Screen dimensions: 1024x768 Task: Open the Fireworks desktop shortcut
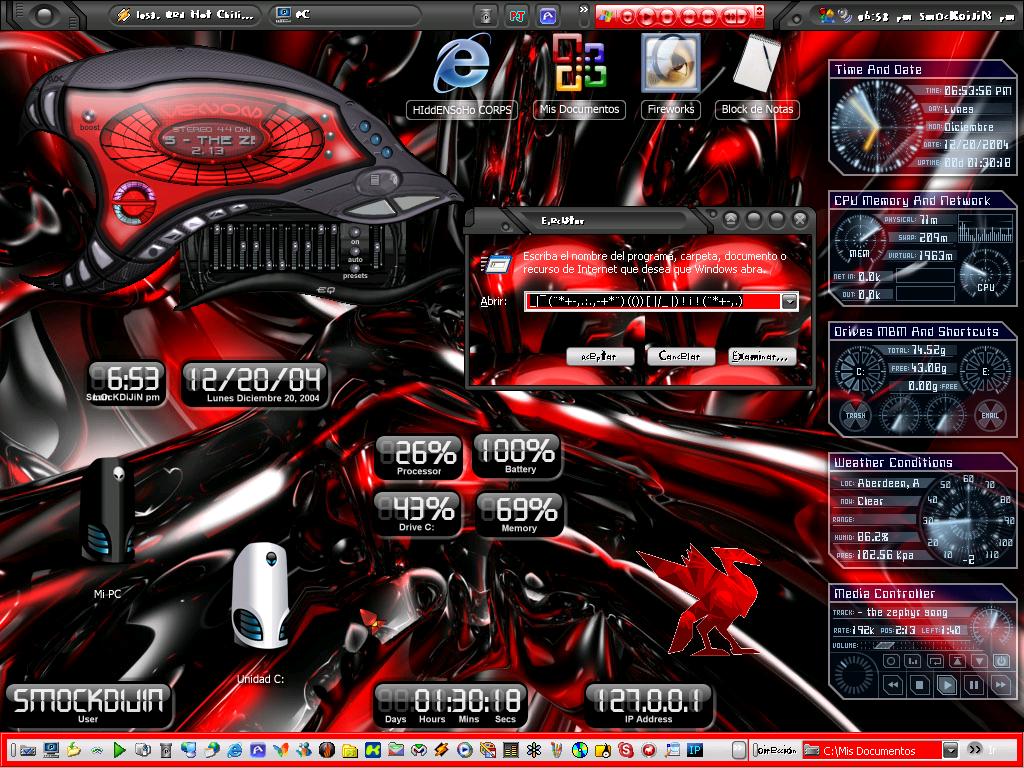pos(671,63)
